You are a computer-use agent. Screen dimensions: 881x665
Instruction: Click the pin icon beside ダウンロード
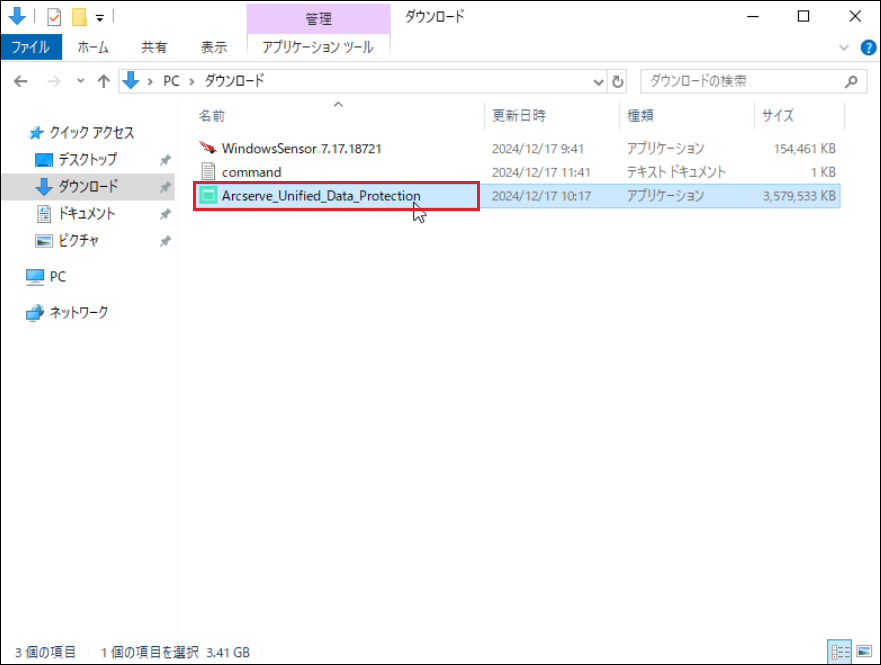pos(165,187)
